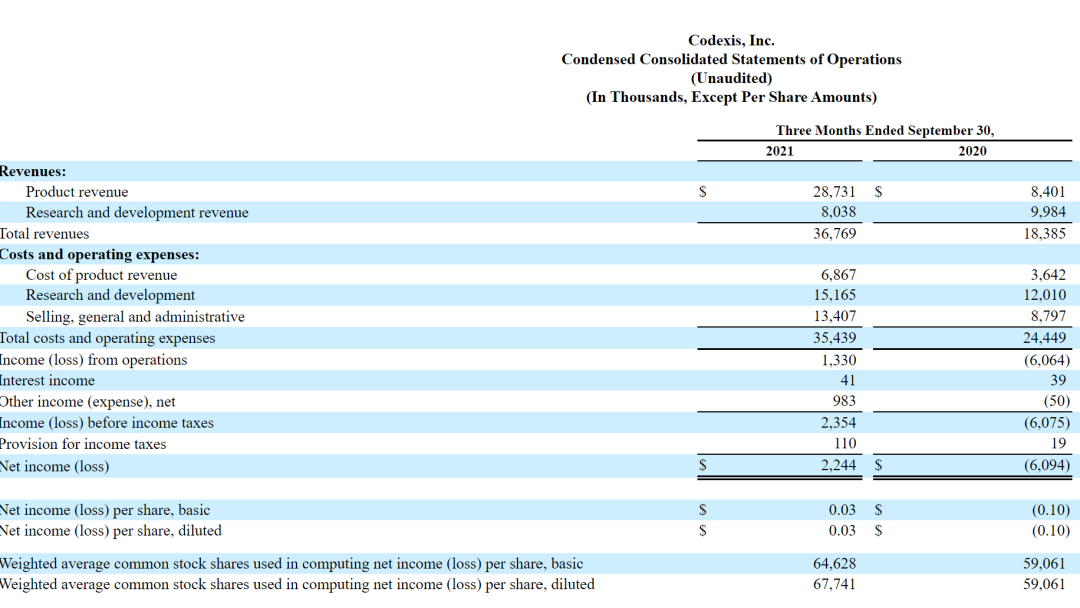Click 'Costs and operating expenses:' section label
Screen dimensions: 1080x608
[x=99, y=255]
